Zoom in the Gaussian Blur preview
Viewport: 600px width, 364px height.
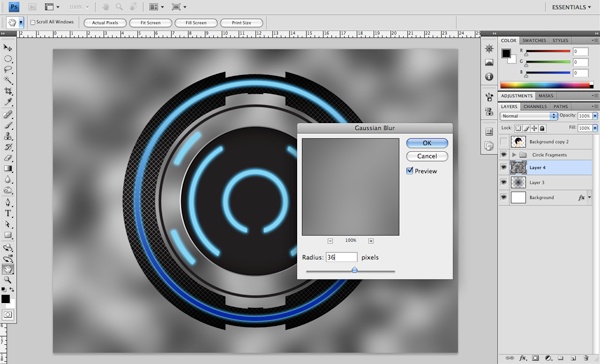370,241
